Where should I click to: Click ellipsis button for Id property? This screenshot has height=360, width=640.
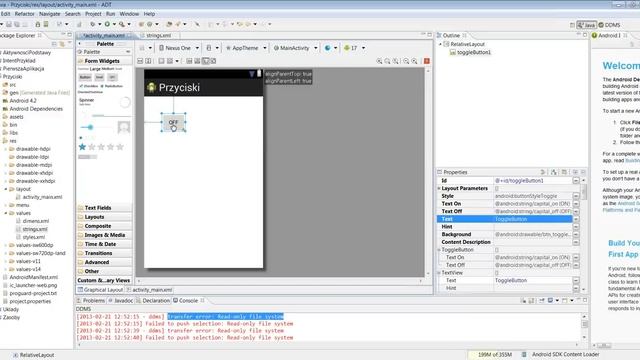(x=576, y=180)
